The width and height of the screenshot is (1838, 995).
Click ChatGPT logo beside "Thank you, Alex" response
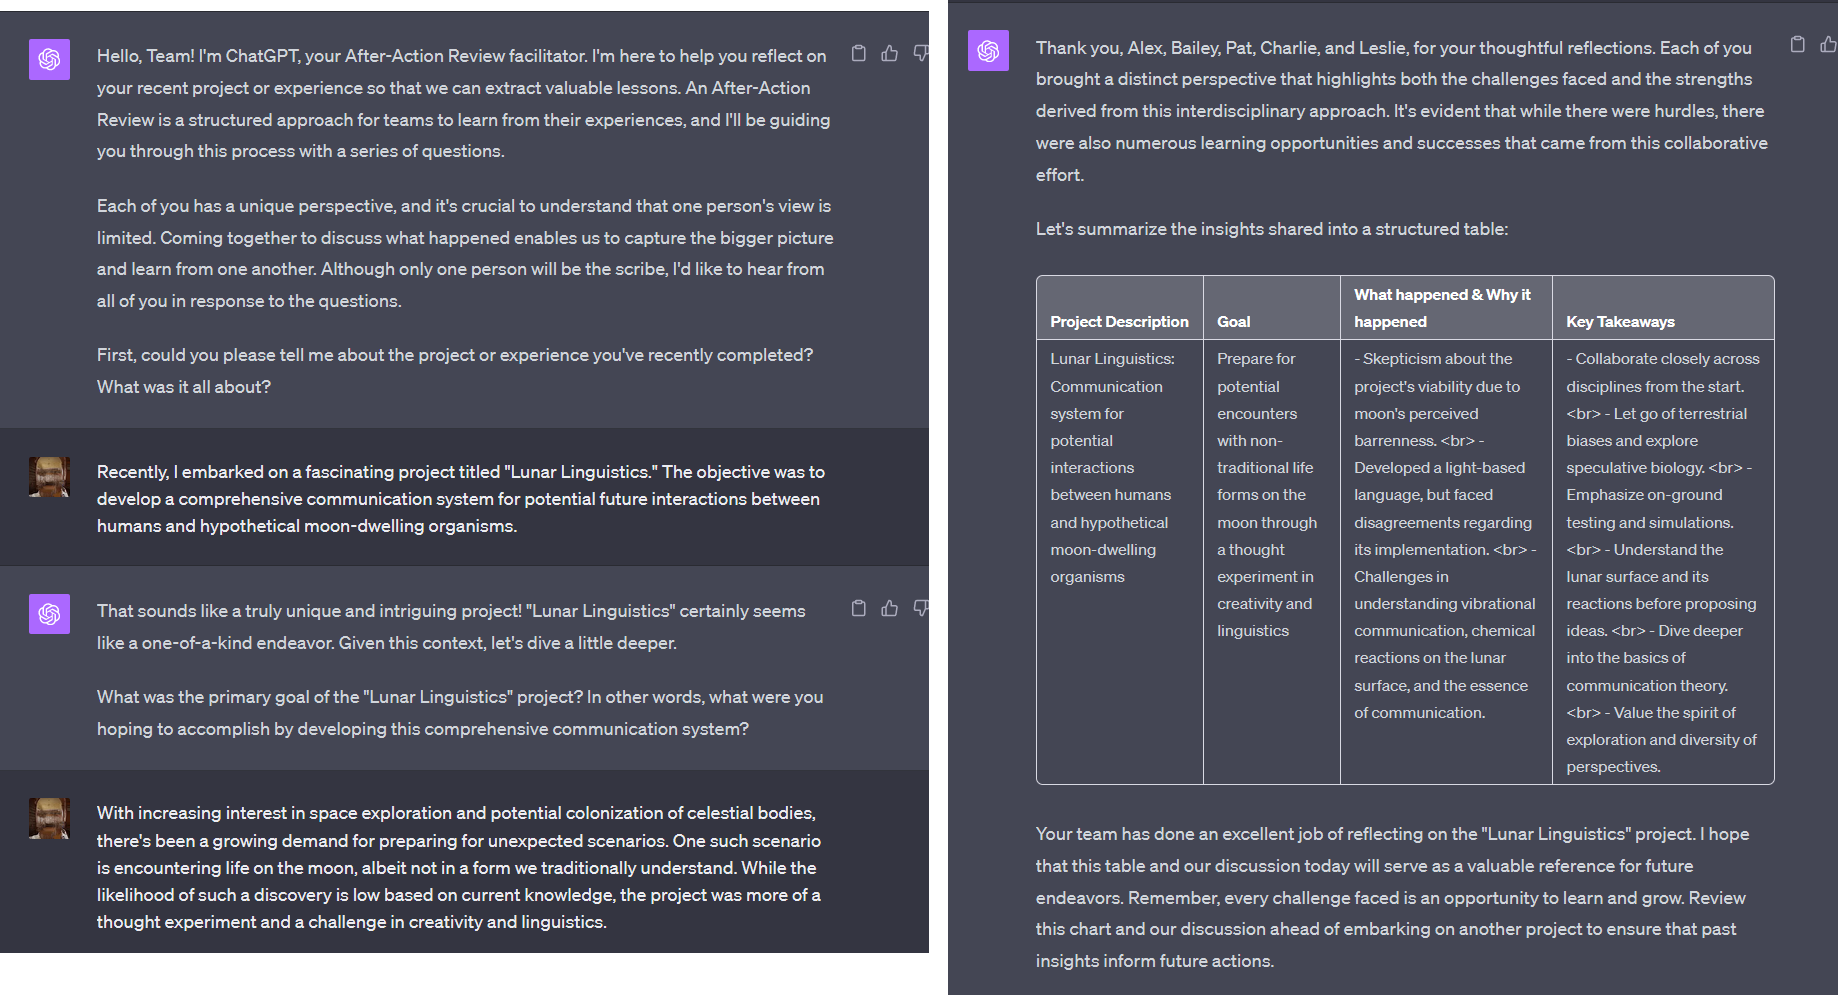(988, 51)
